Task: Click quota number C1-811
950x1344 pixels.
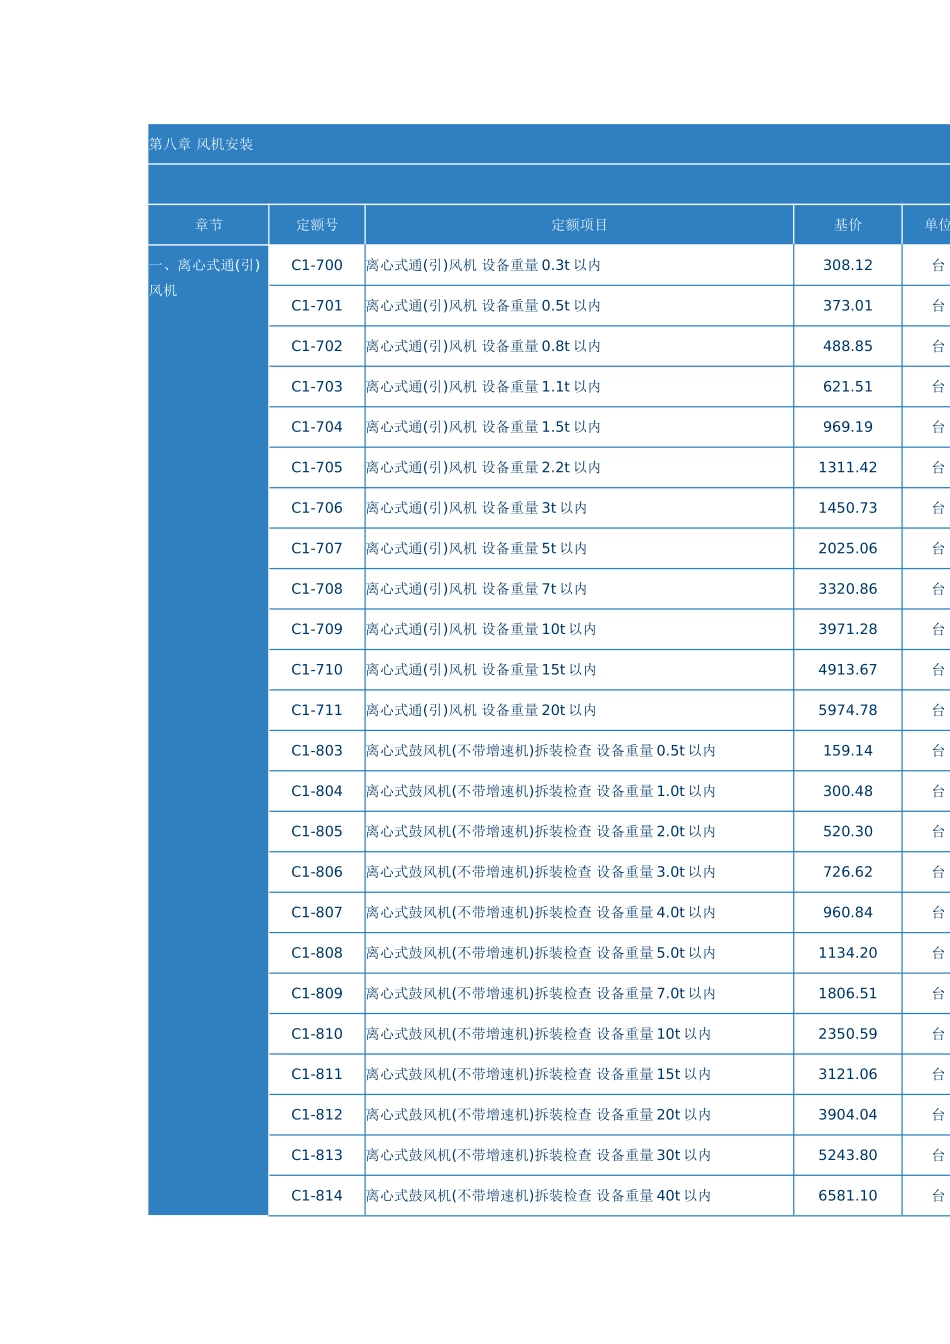Action: (317, 1074)
